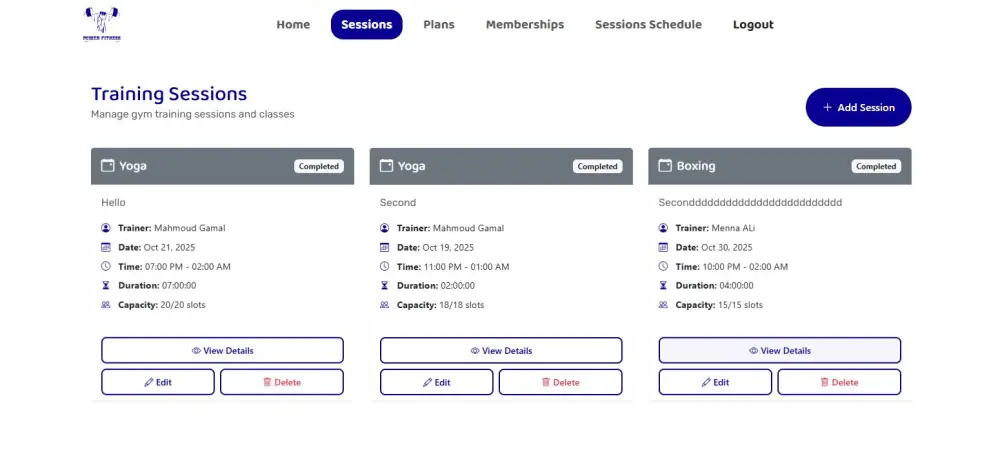Click 'Duration: 02:00:00' text

436,286
